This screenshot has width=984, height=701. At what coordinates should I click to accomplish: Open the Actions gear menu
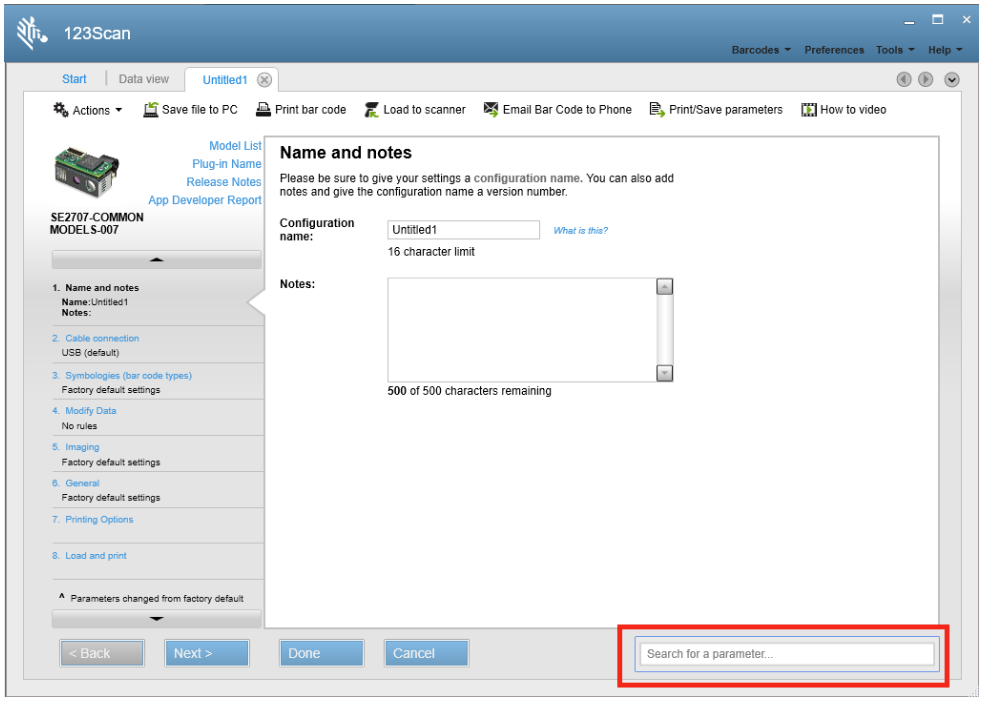coord(88,110)
